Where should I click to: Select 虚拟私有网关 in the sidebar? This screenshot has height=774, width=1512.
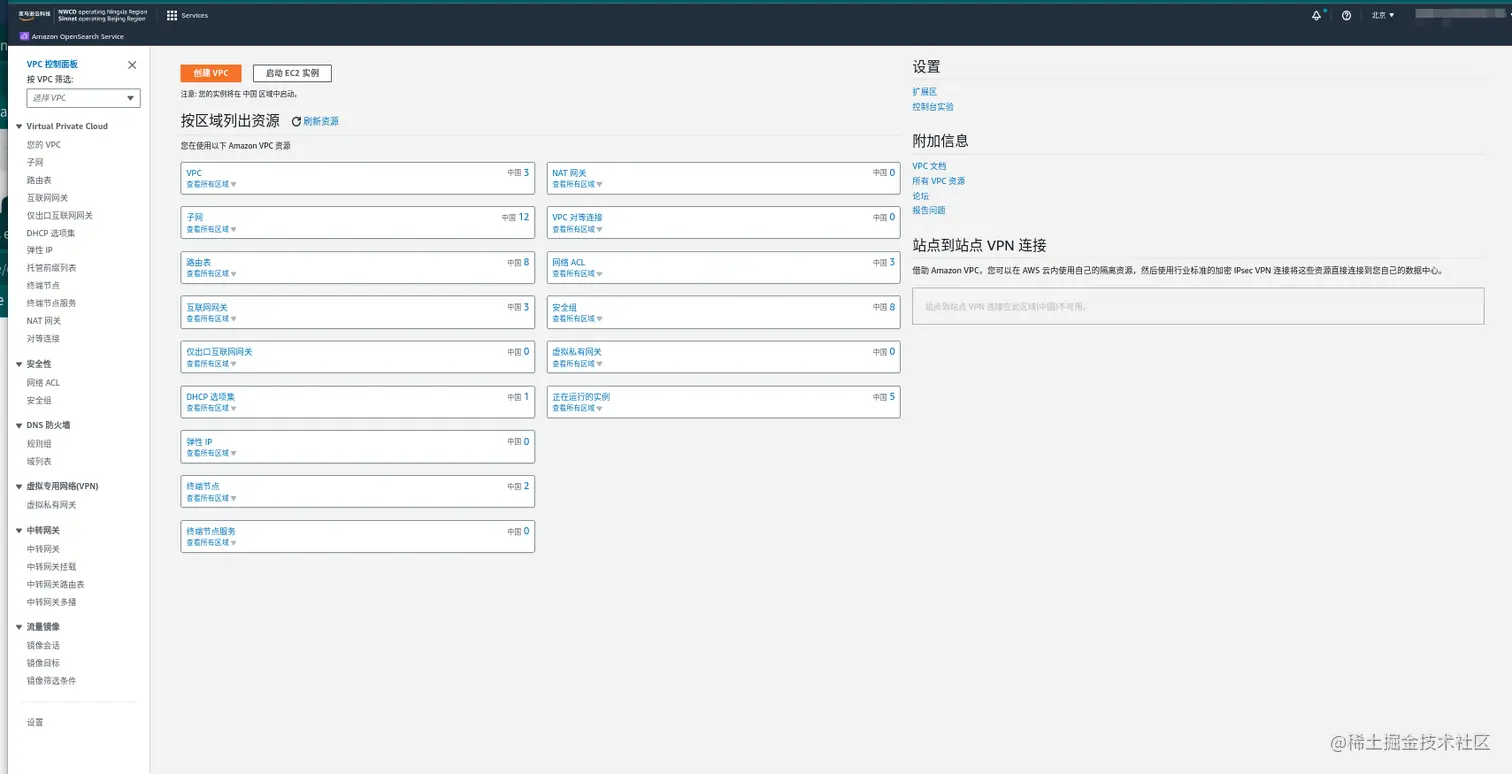[52, 505]
